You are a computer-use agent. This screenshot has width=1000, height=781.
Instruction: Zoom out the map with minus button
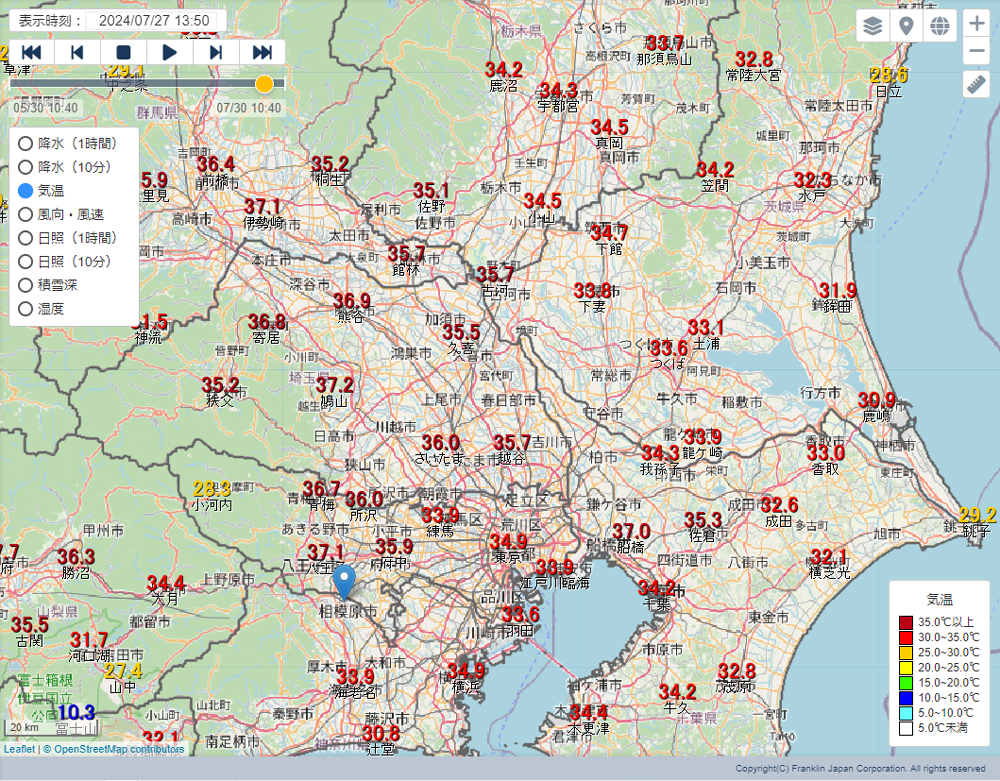[977, 52]
